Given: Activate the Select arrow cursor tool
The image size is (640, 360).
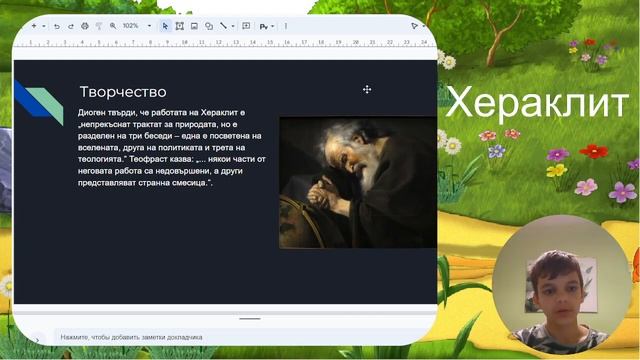Looking at the screenshot, I should [165, 26].
